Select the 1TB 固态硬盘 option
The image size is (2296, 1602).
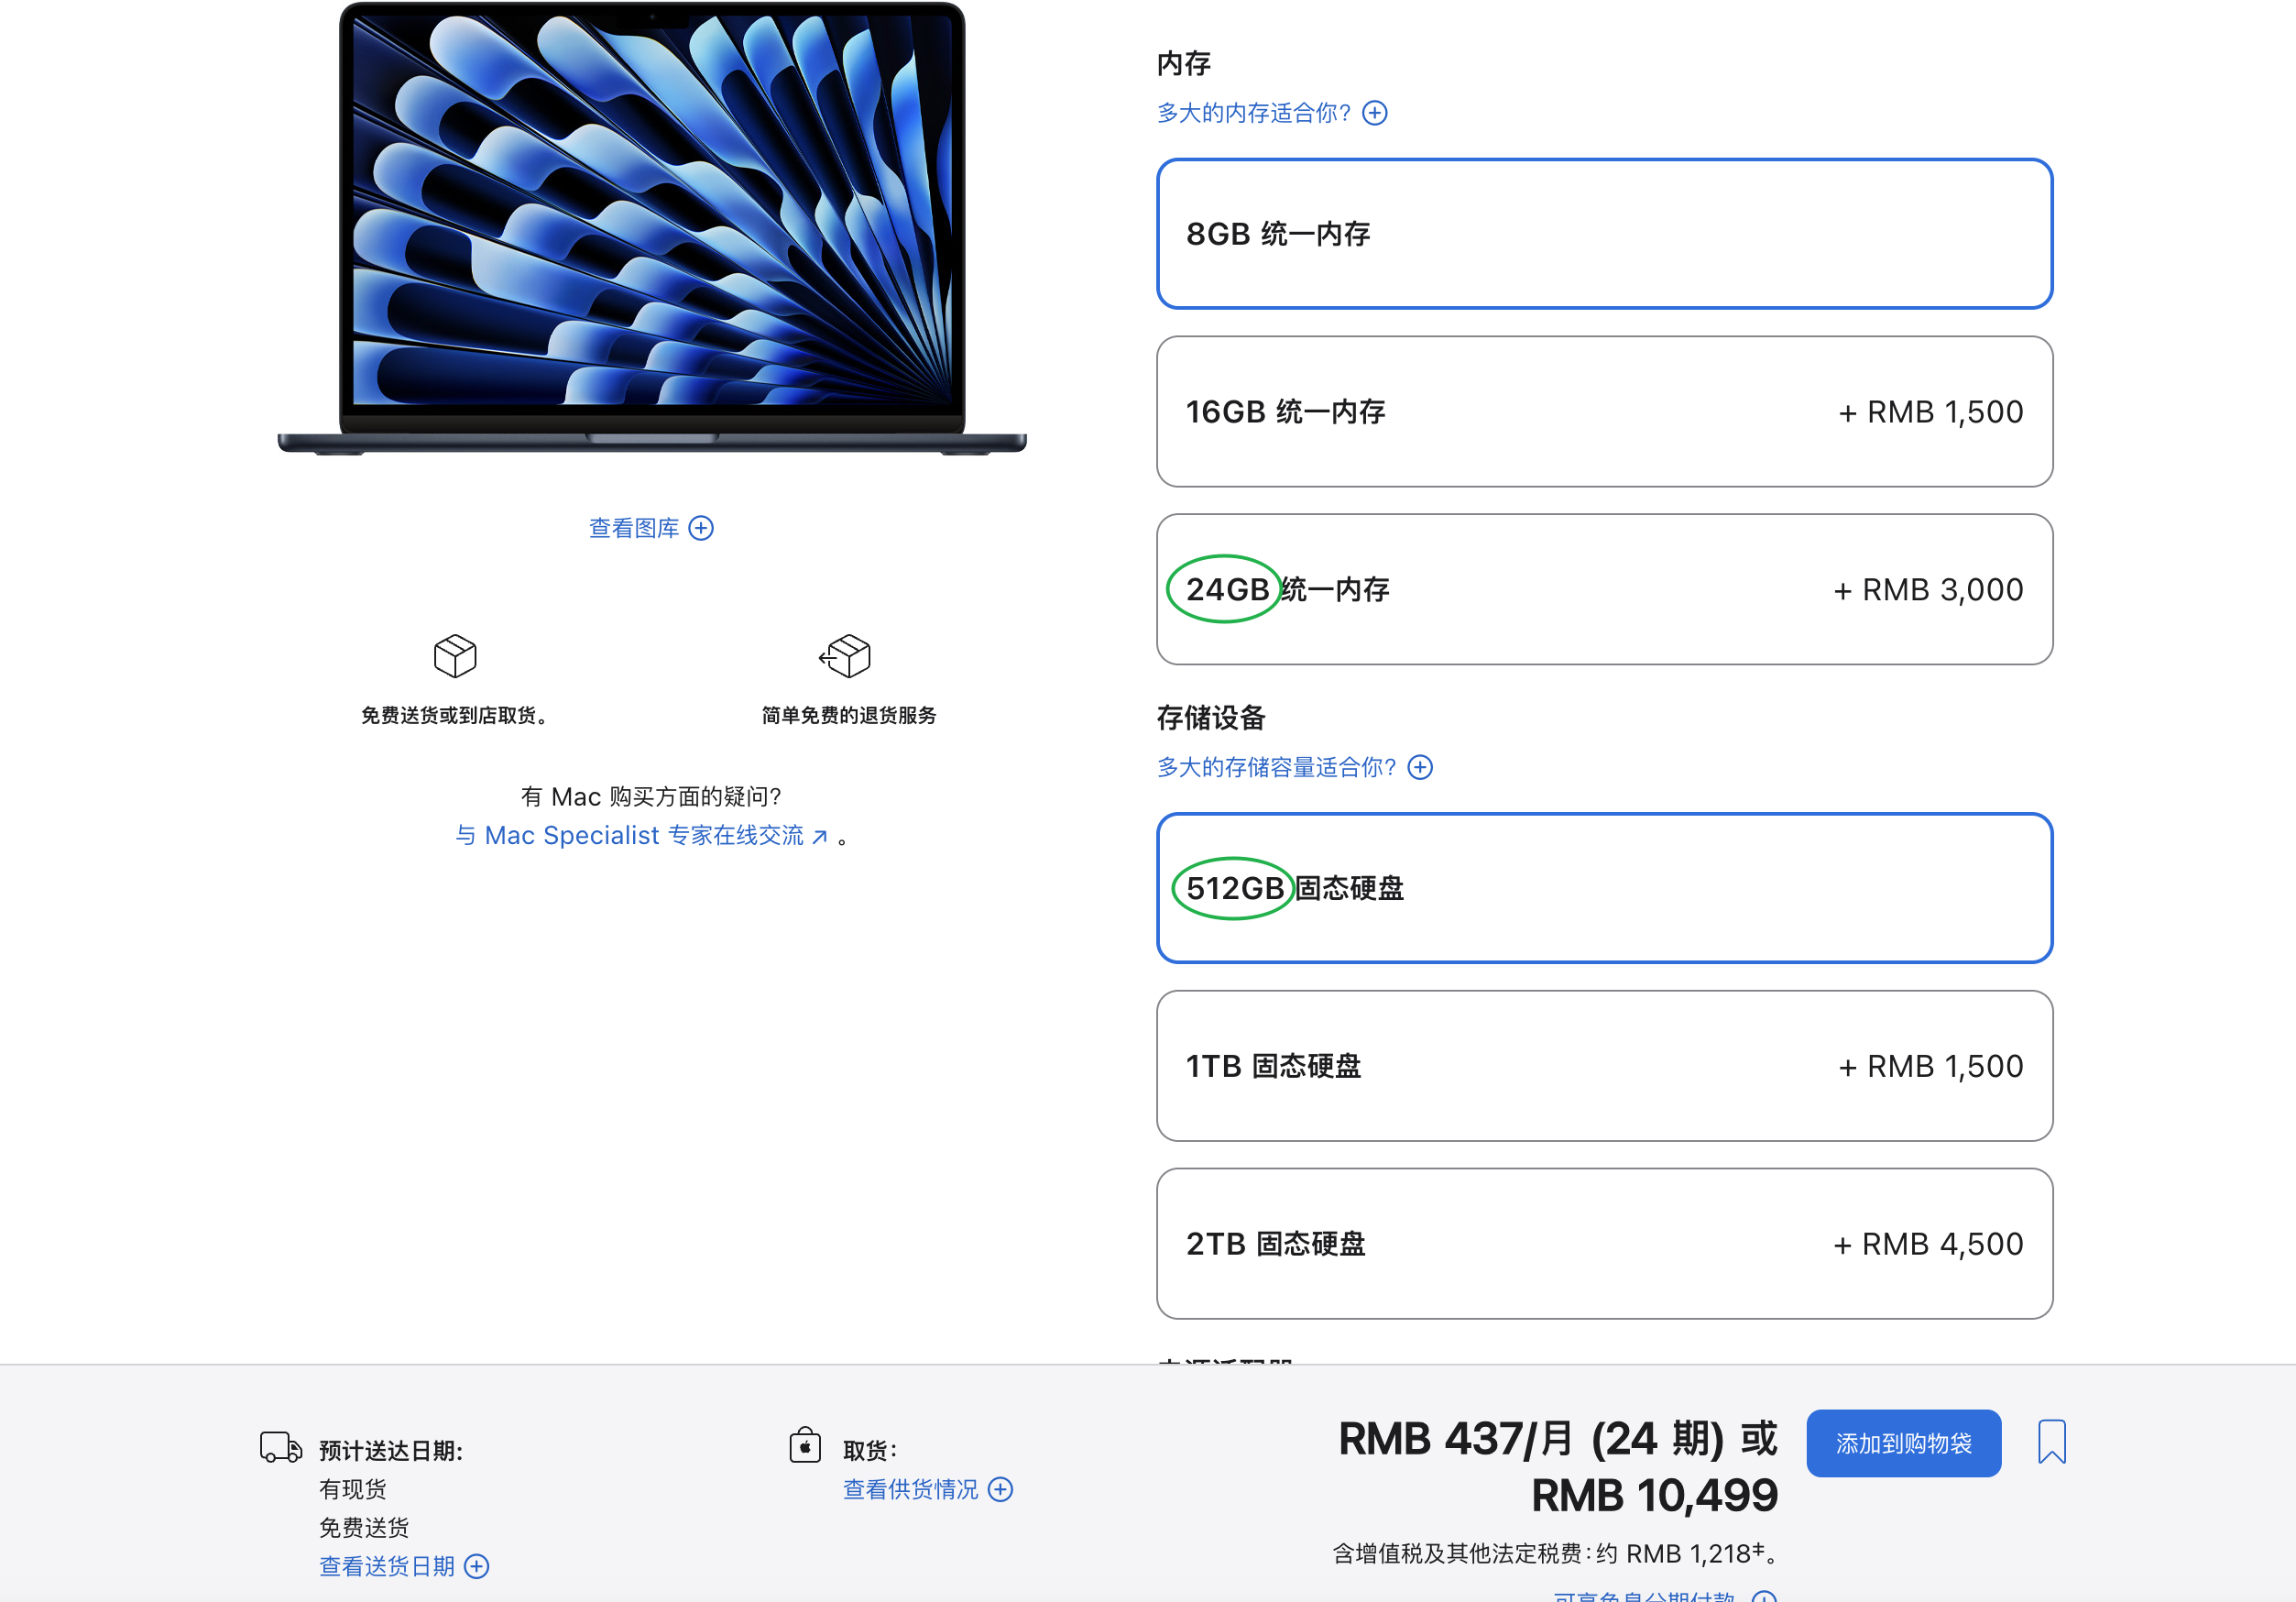(x=1604, y=1066)
